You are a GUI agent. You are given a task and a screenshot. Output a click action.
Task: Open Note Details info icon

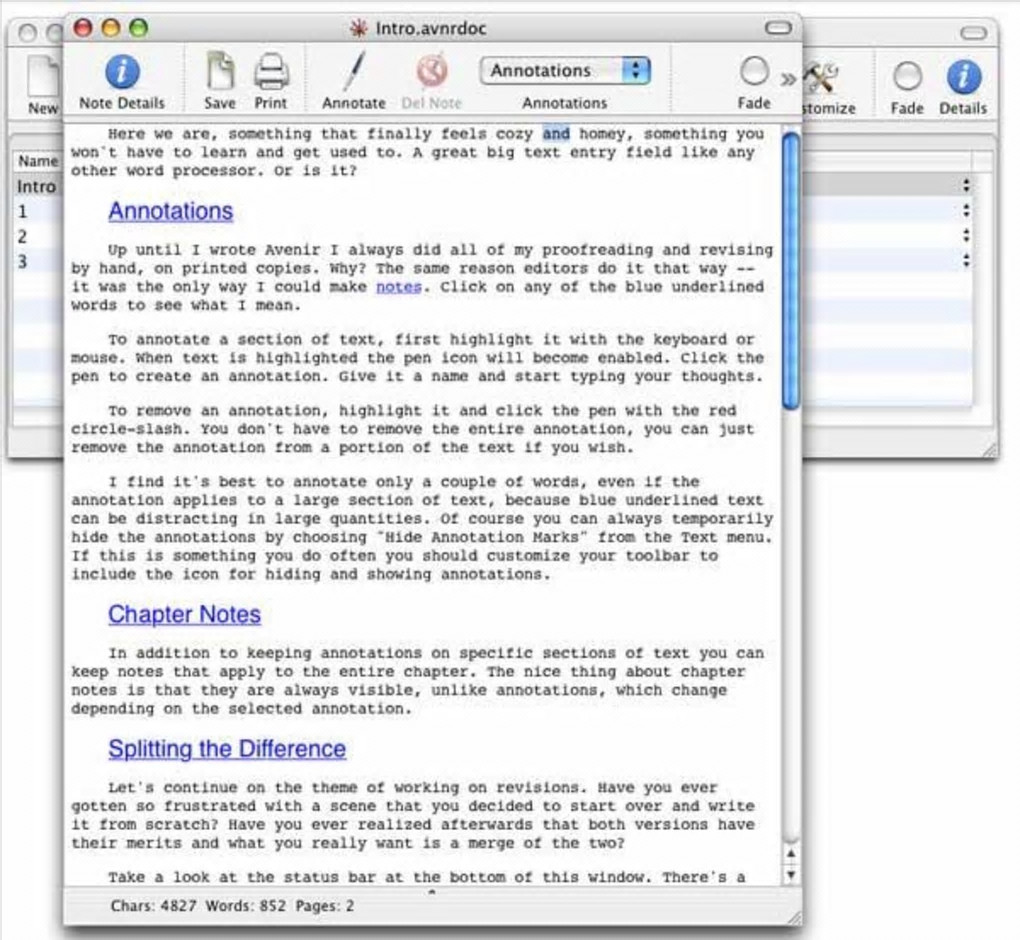(x=122, y=72)
